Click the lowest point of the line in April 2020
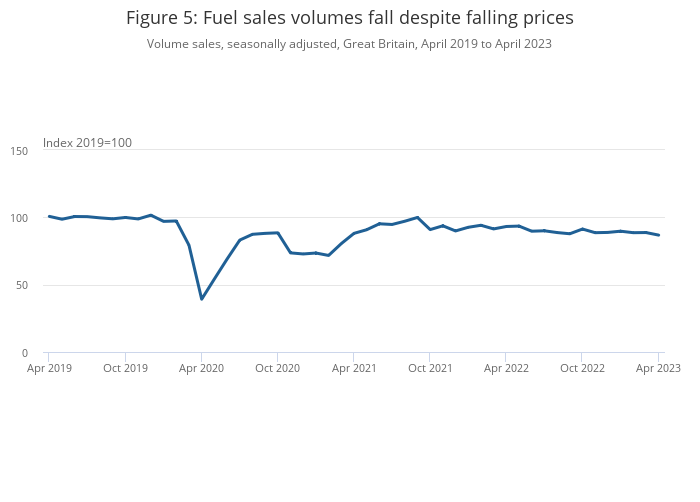Viewport: 700px width, 502px height. pyautogui.click(x=202, y=299)
